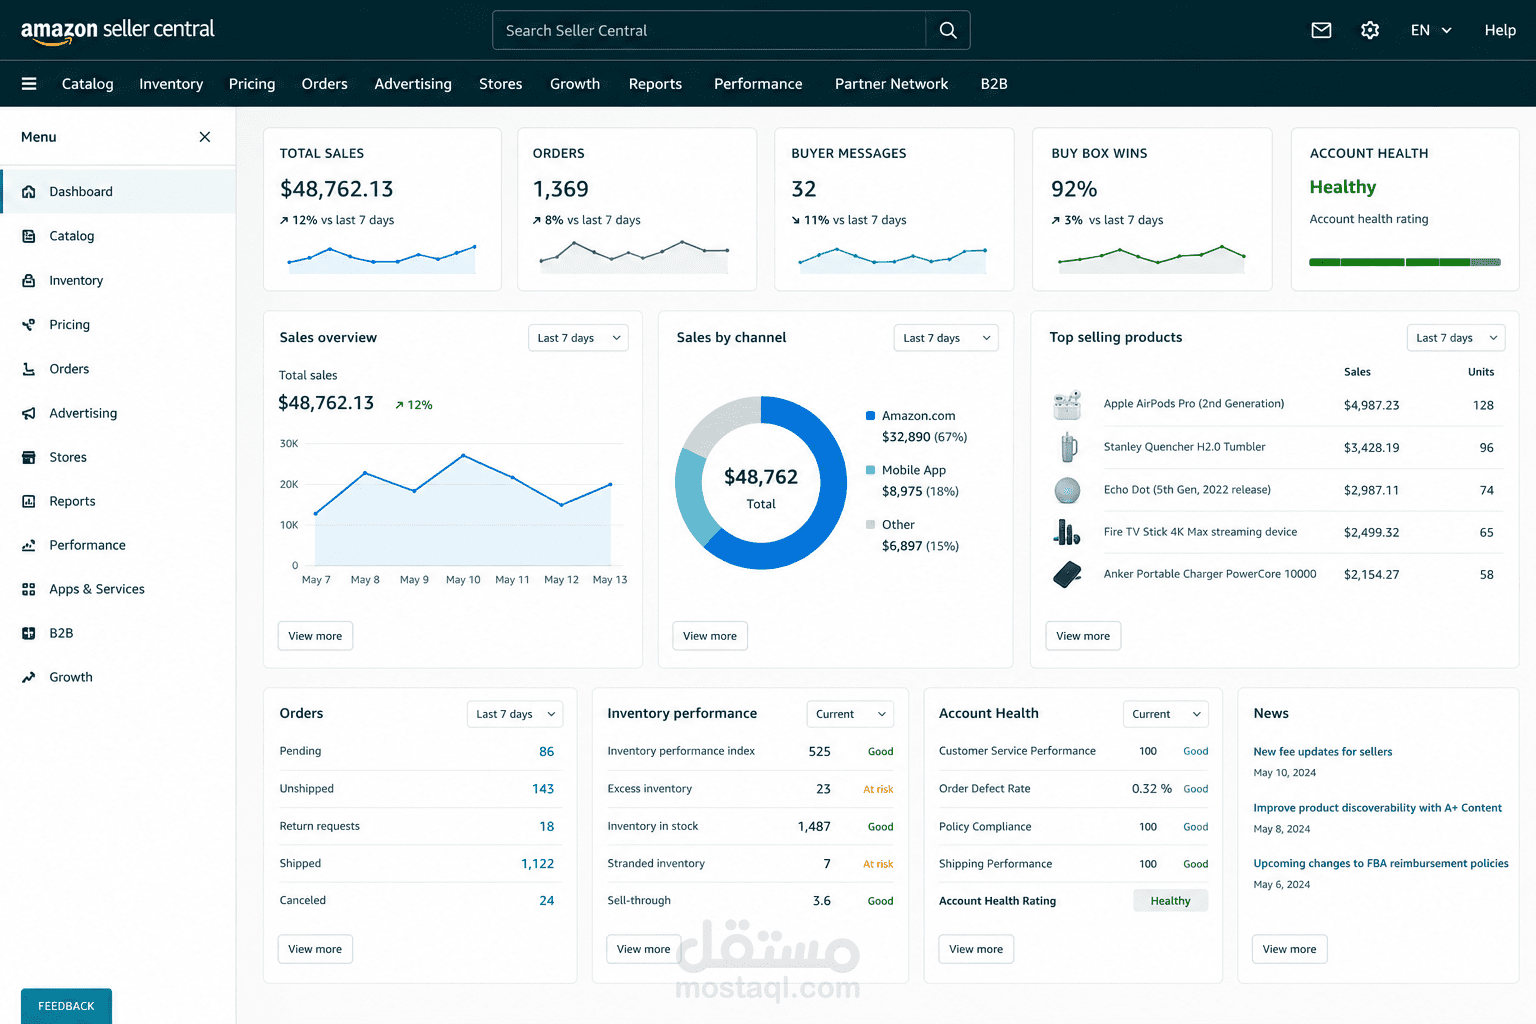Click the Reports icon in sidebar
Viewport: 1536px width, 1024px height.
[29, 501]
